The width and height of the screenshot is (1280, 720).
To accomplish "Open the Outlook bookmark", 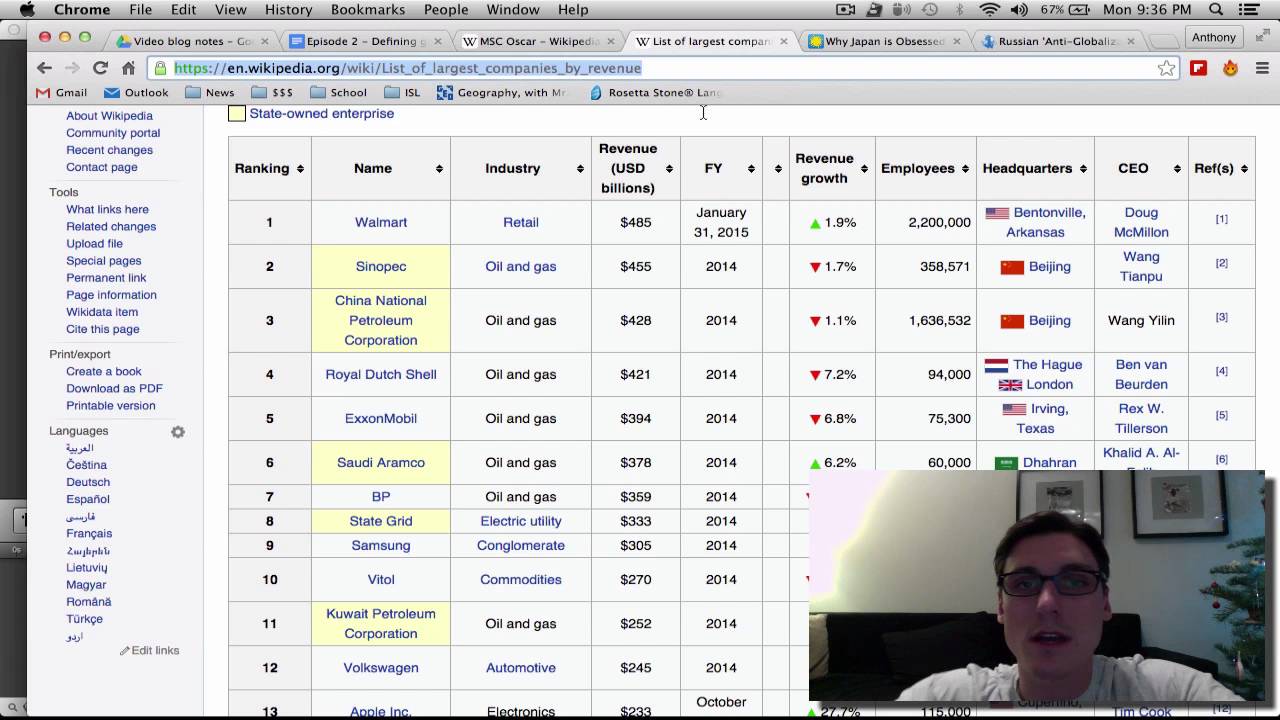I will [135, 93].
